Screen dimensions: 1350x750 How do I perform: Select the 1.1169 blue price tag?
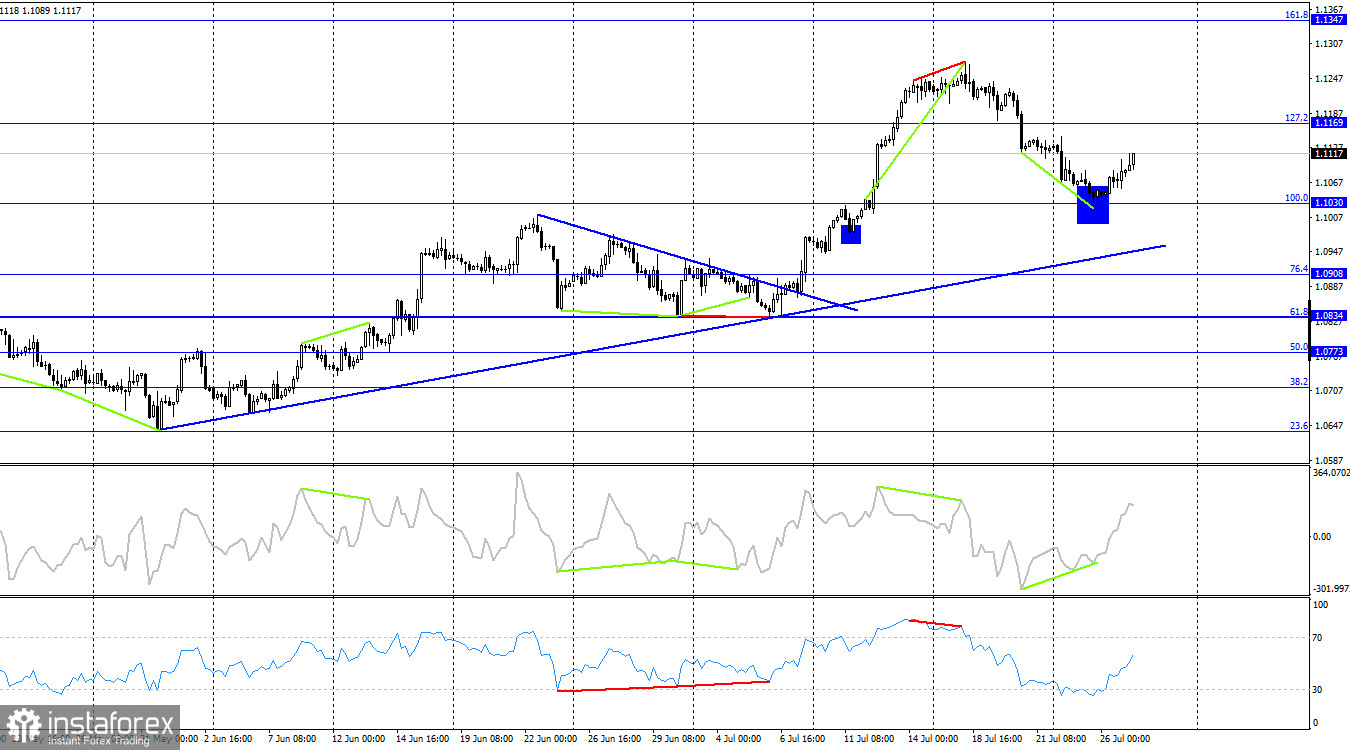(x=1329, y=122)
